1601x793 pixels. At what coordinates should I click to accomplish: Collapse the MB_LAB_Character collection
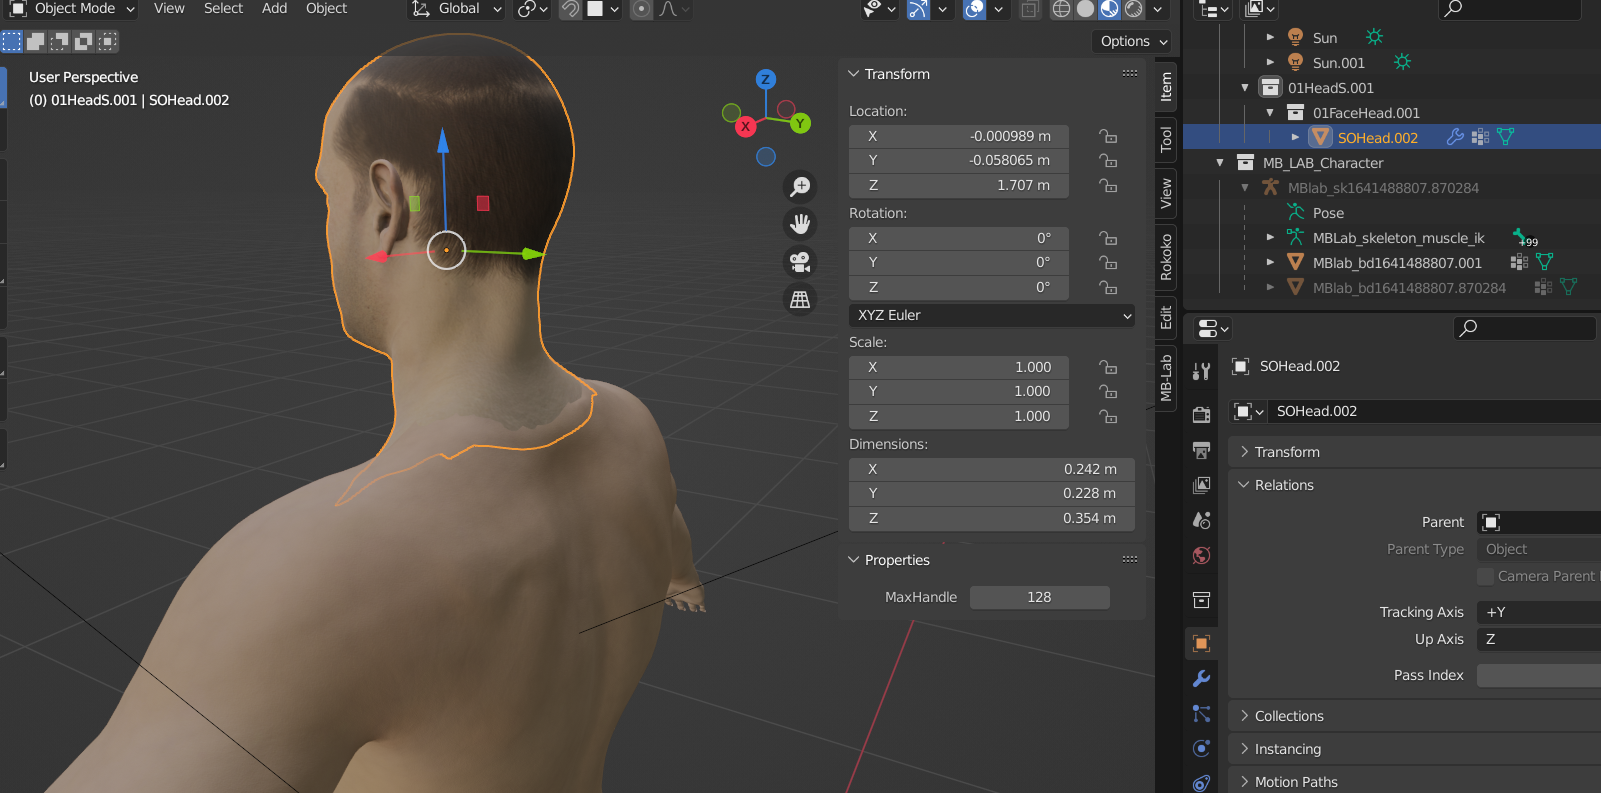(x=1220, y=162)
